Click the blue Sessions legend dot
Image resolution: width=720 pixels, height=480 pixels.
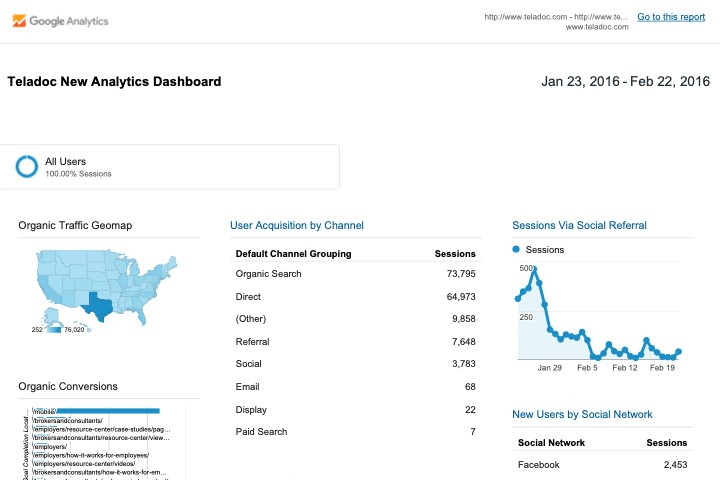[x=516, y=249]
